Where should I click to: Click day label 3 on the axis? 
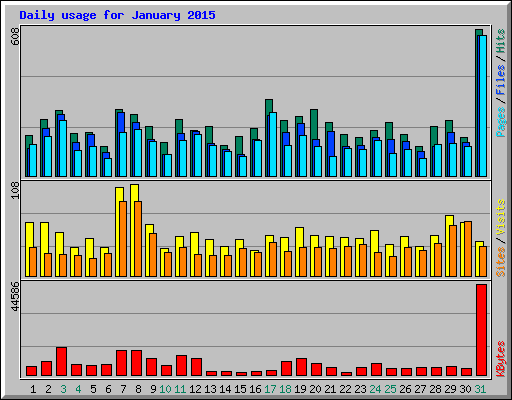(x=63, y=389)
